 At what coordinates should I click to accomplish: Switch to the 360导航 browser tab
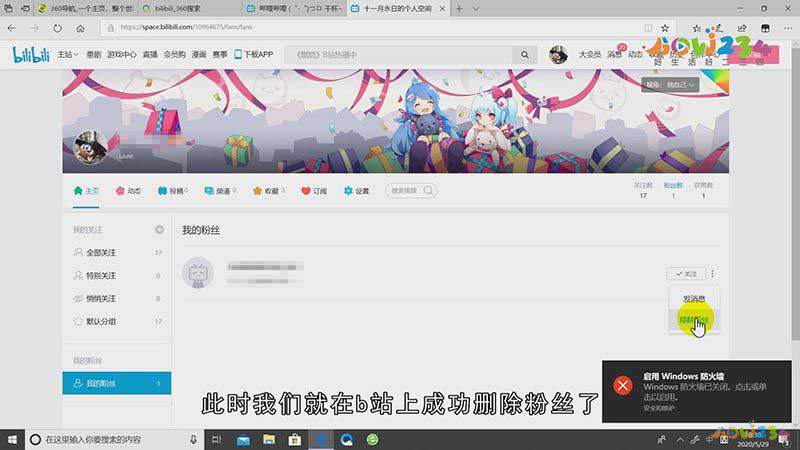click(85, 9)
